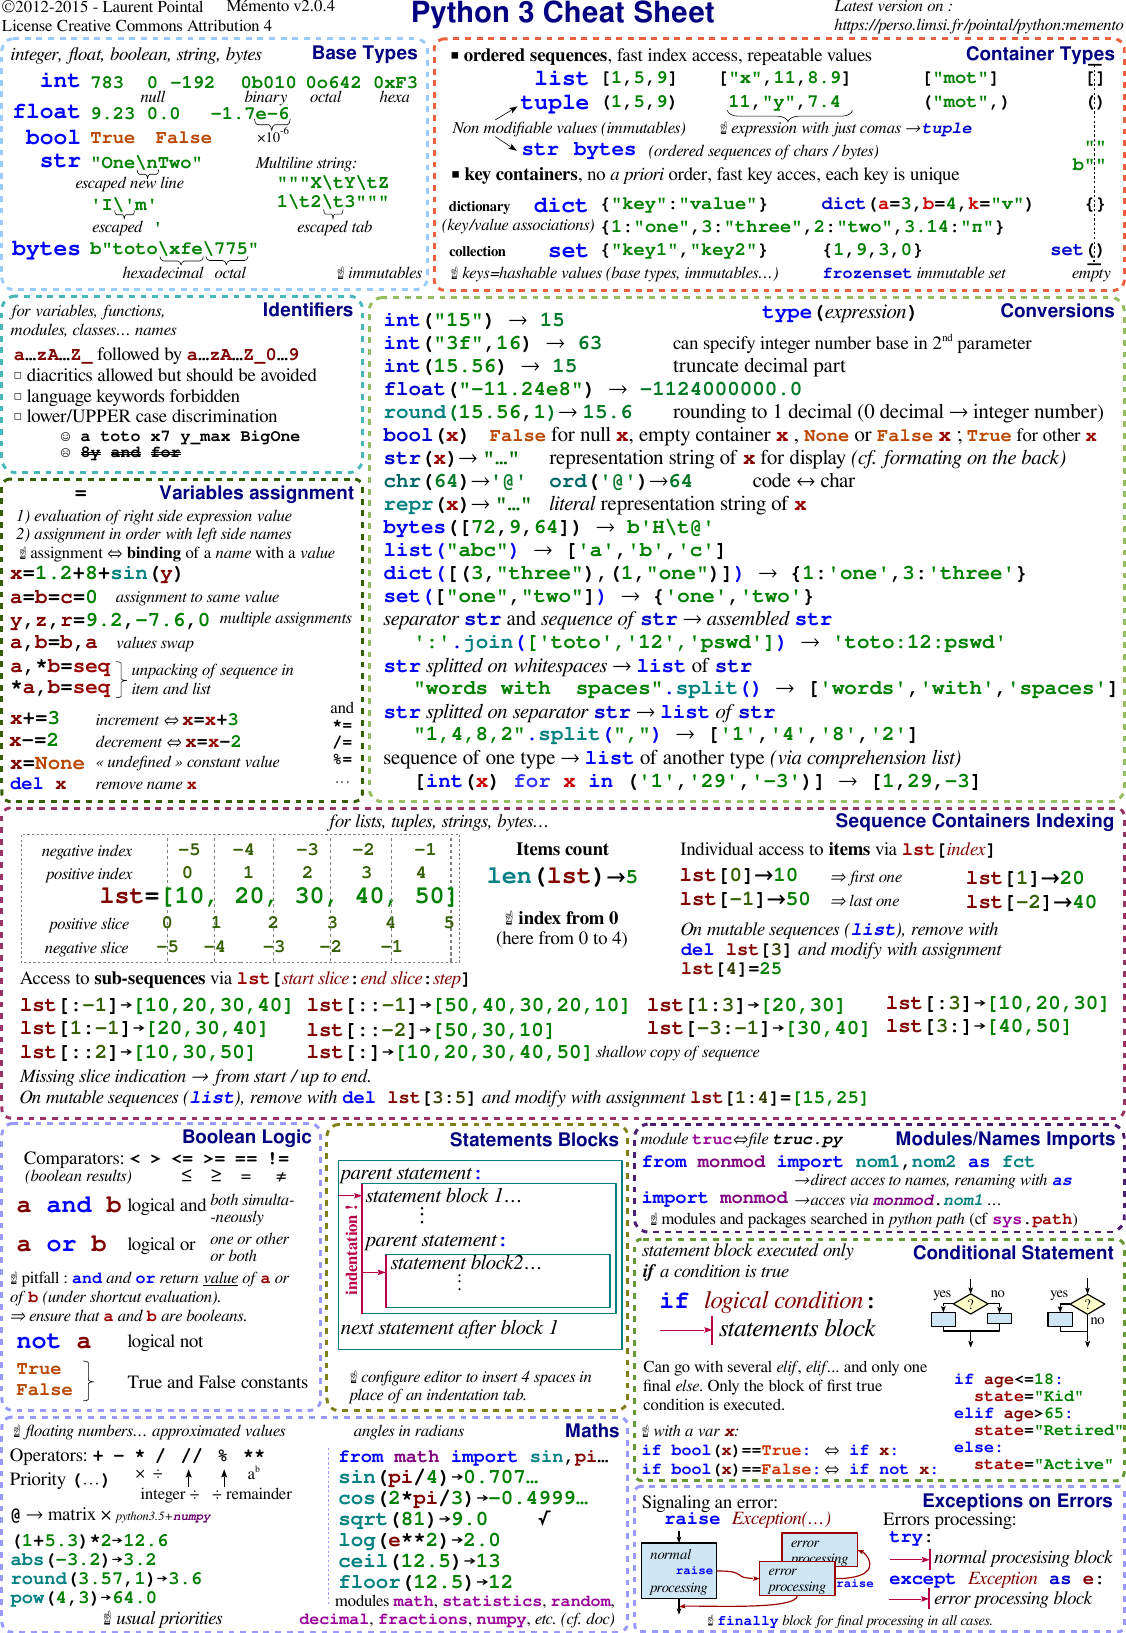Click the 'type(expression)' text

point(838,312)
